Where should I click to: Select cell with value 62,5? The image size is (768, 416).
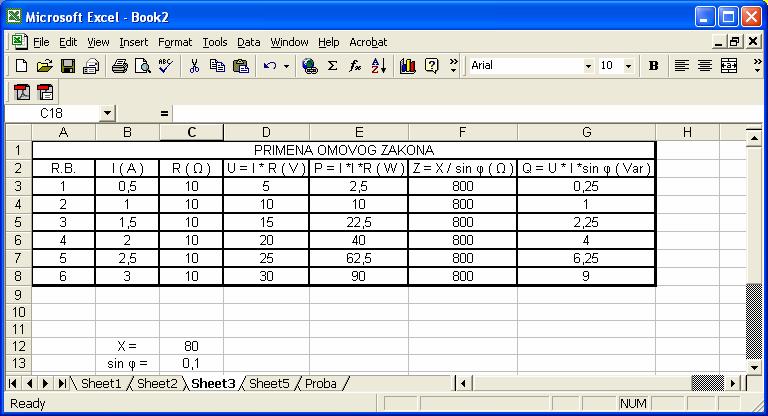pos(359,258)
